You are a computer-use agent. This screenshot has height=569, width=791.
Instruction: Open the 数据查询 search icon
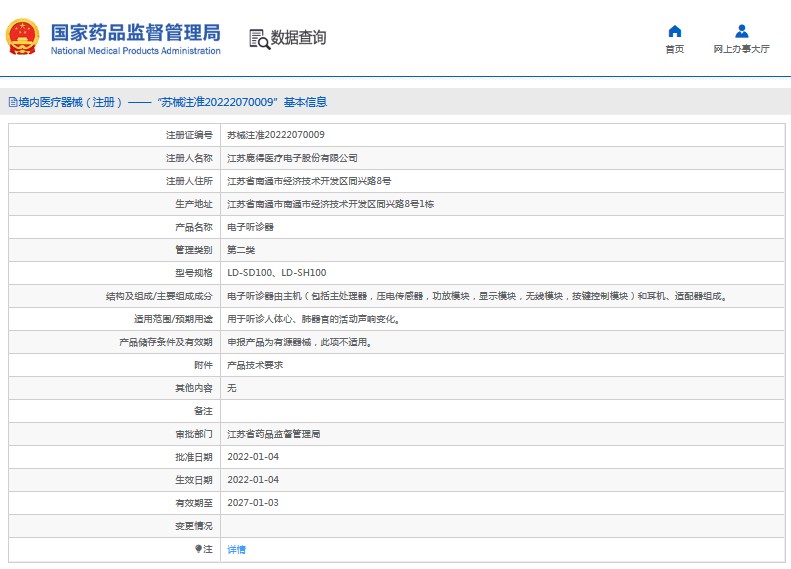(259, 39)
